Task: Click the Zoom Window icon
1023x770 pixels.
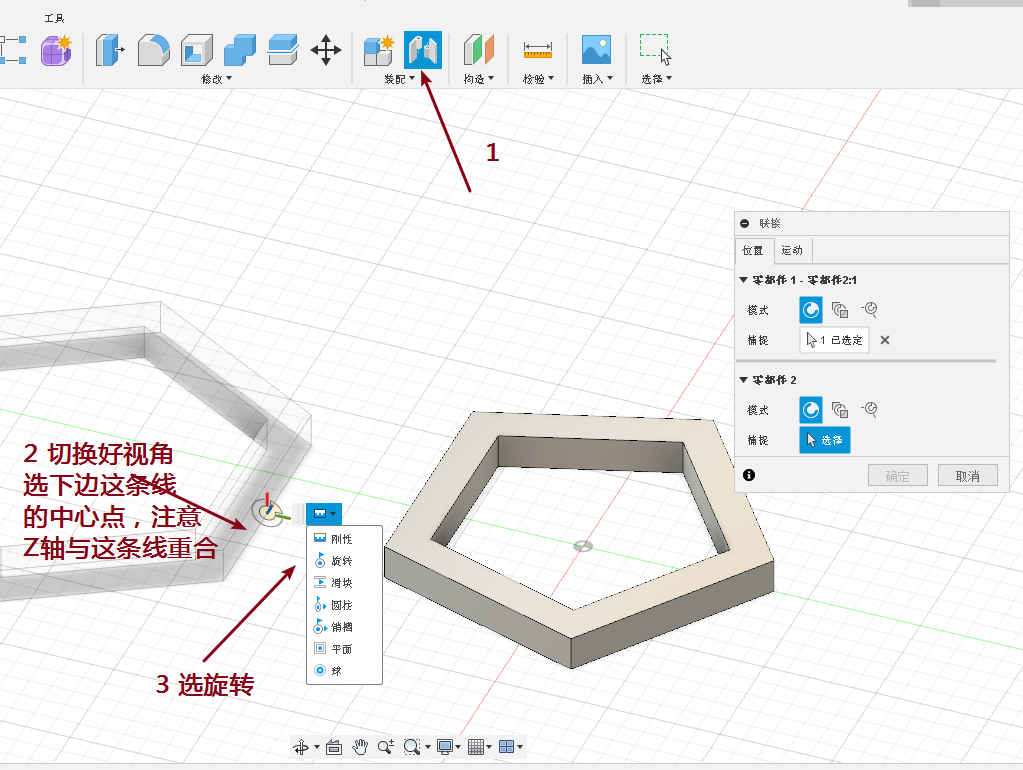Action: pyautogui.click(x=412, y=747)
